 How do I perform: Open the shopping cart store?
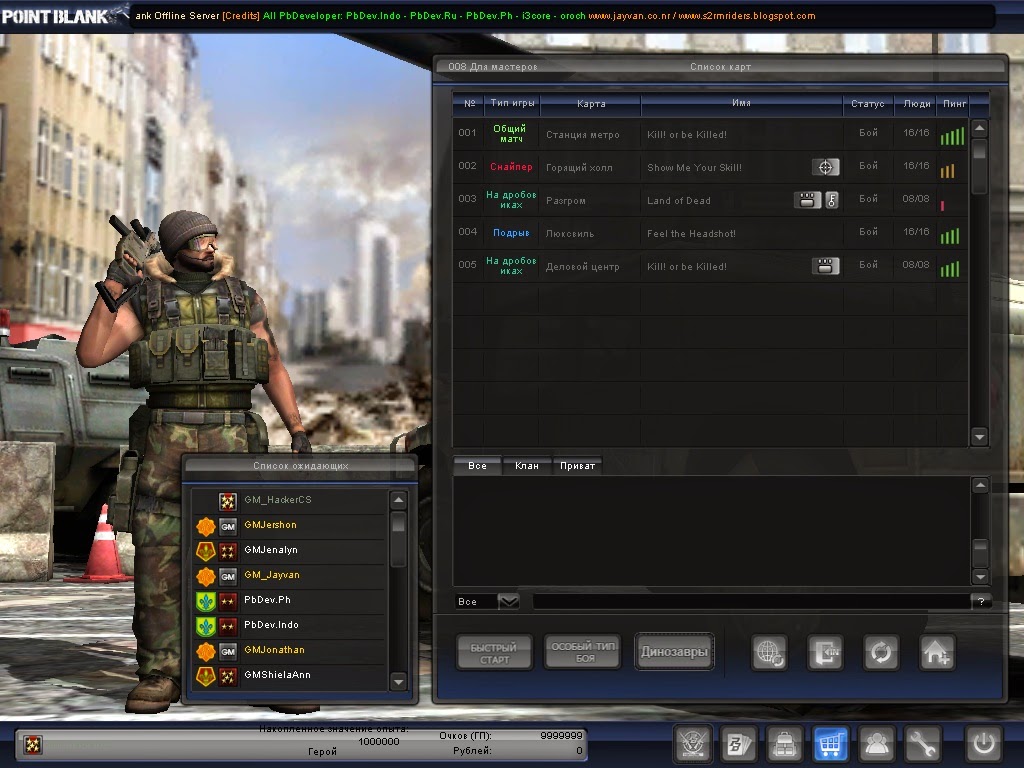(x=830, y=743)
